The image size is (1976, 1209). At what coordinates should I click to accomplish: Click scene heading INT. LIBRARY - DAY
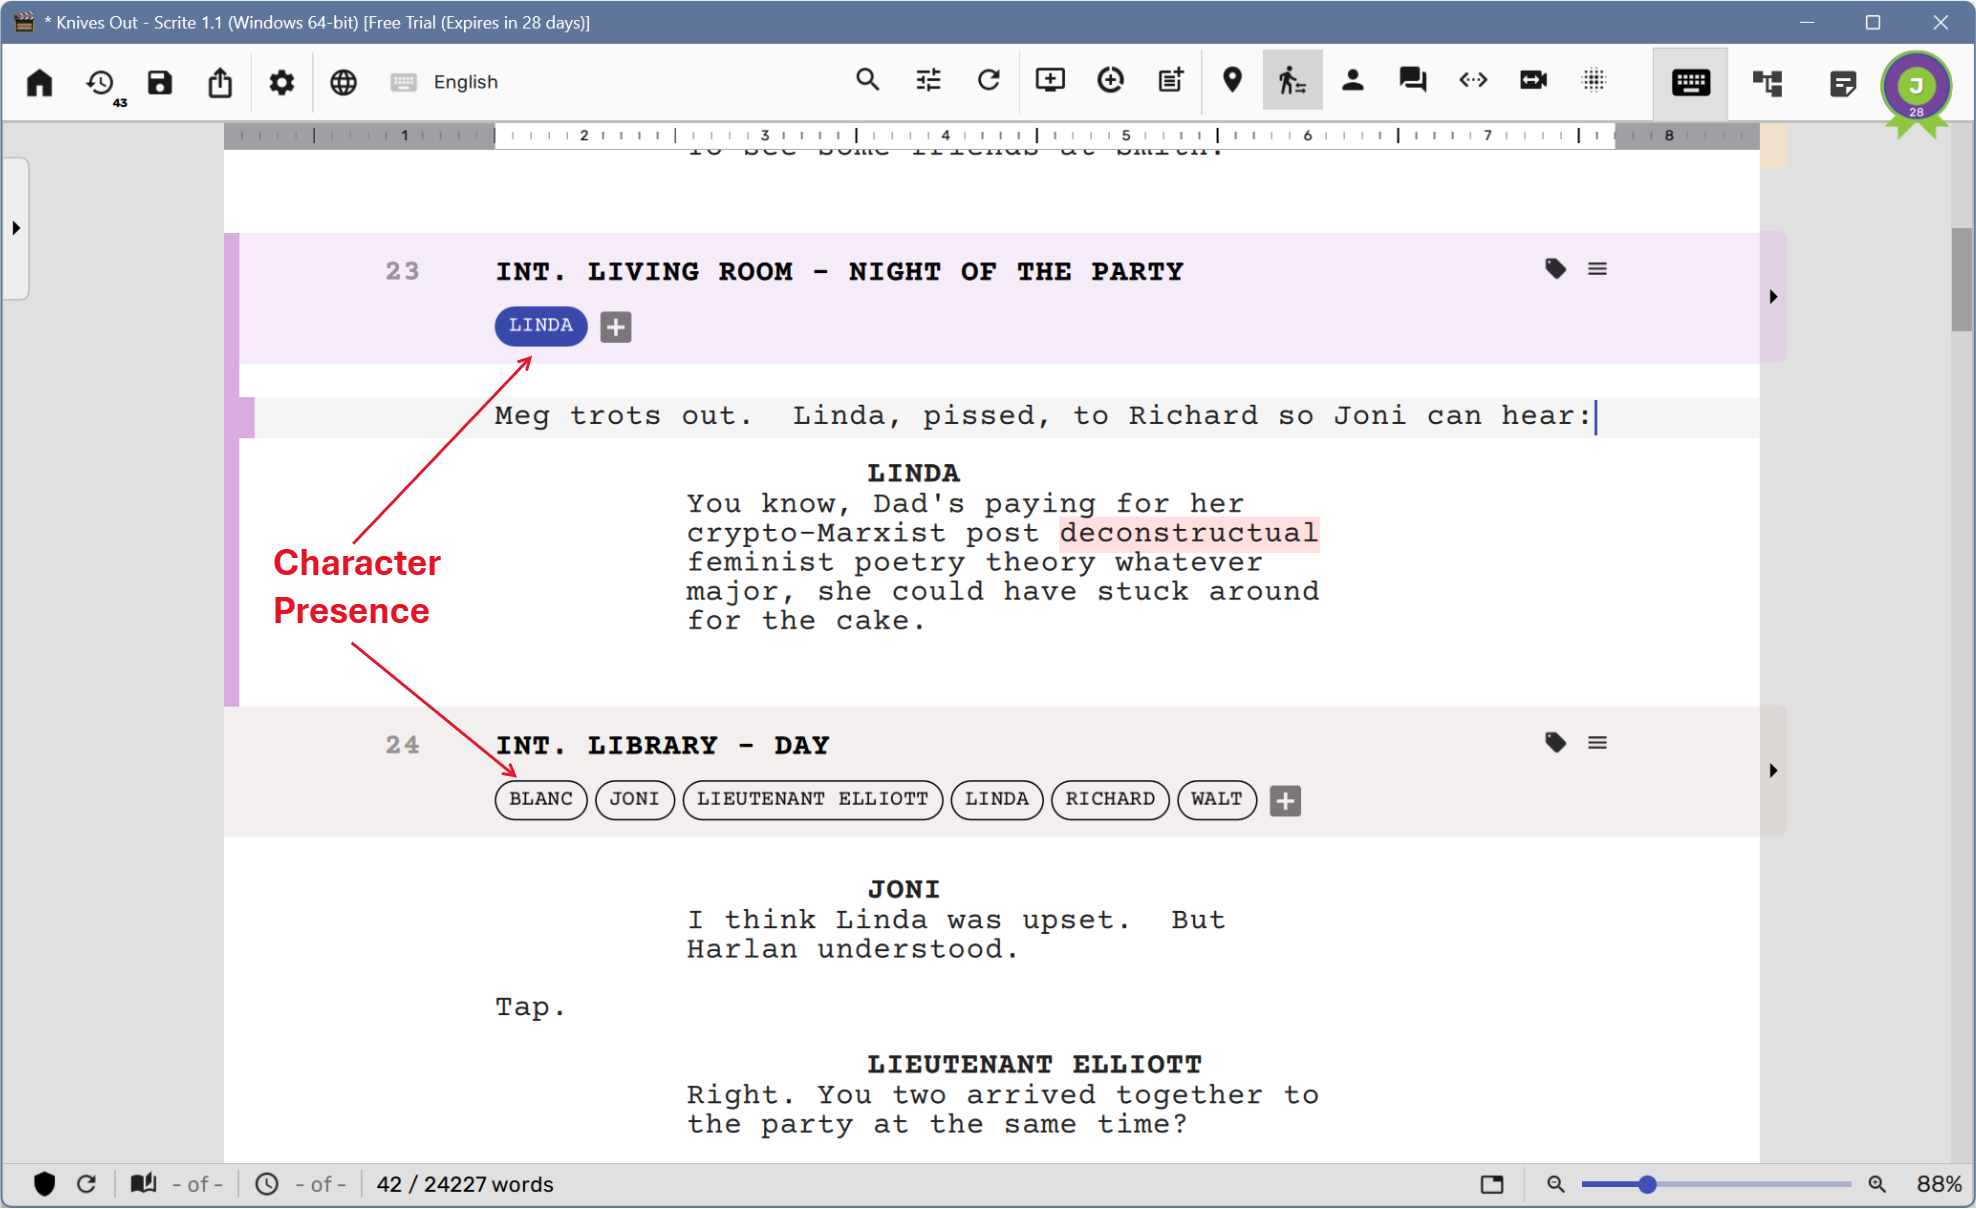coord(663,746)
